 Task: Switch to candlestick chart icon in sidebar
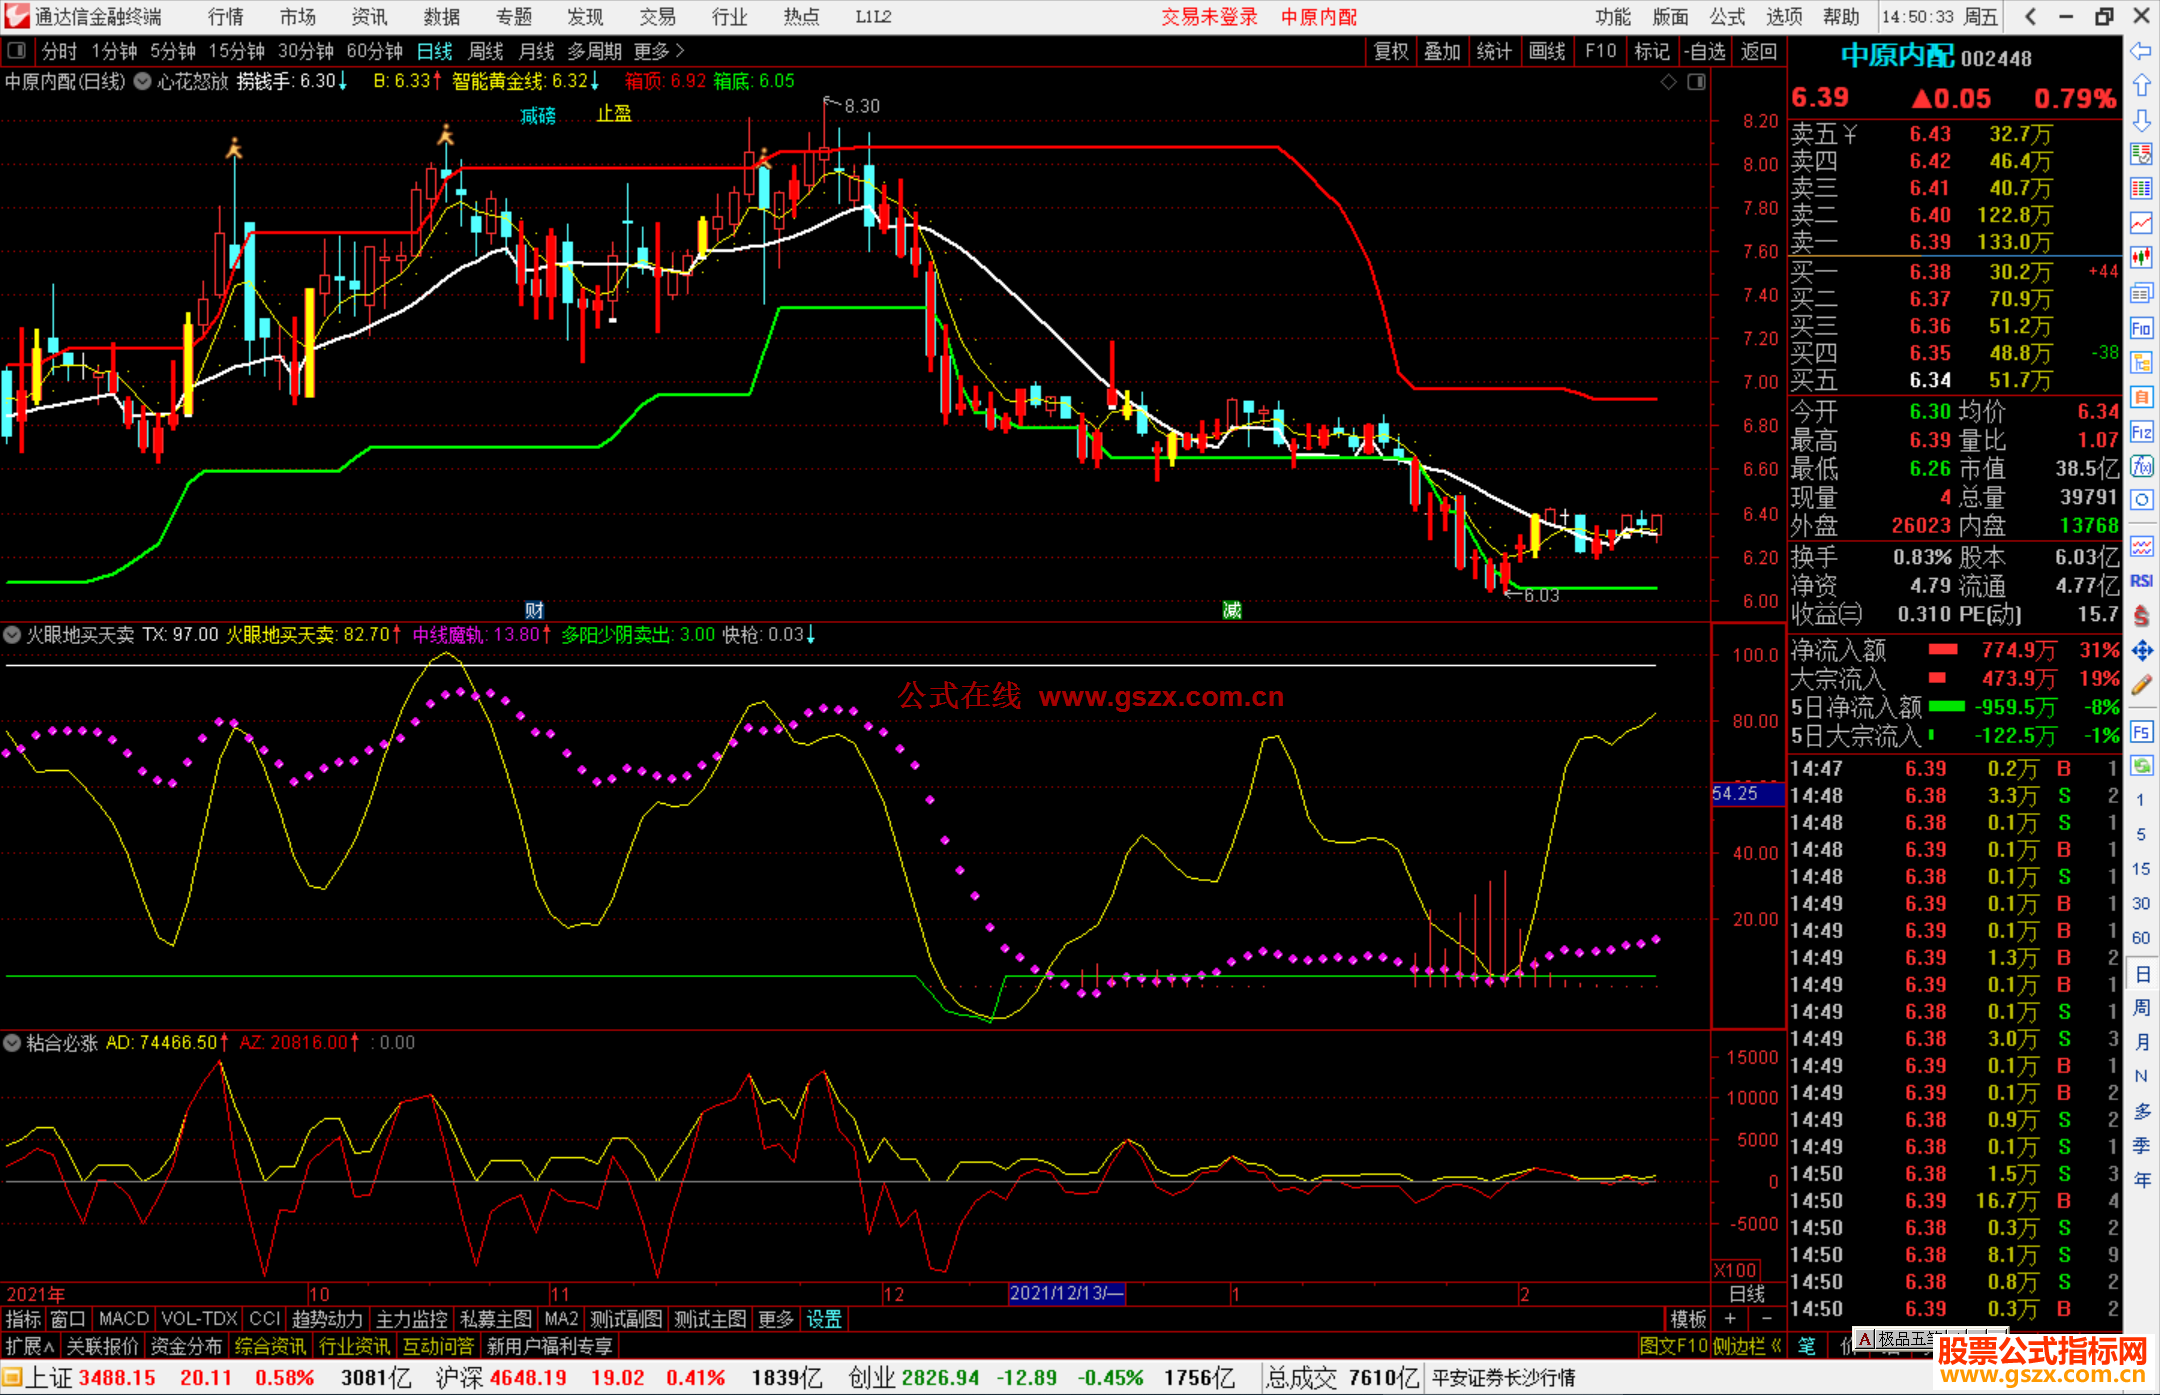[x=2141, y=258]
